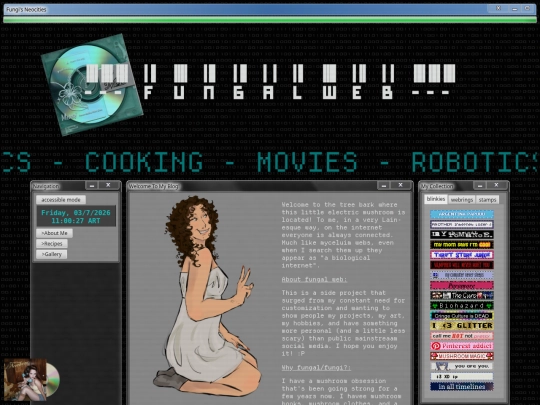Click COOKING in the scrolling marquee
This screenshot has width=540, height=405.
tap(144, 162)
